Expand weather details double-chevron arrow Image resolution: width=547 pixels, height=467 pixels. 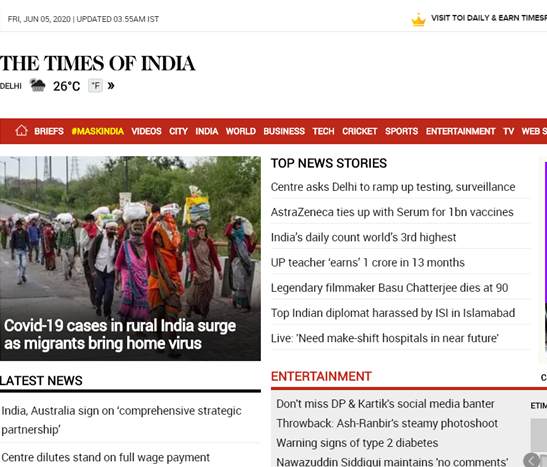click(111, 85)
